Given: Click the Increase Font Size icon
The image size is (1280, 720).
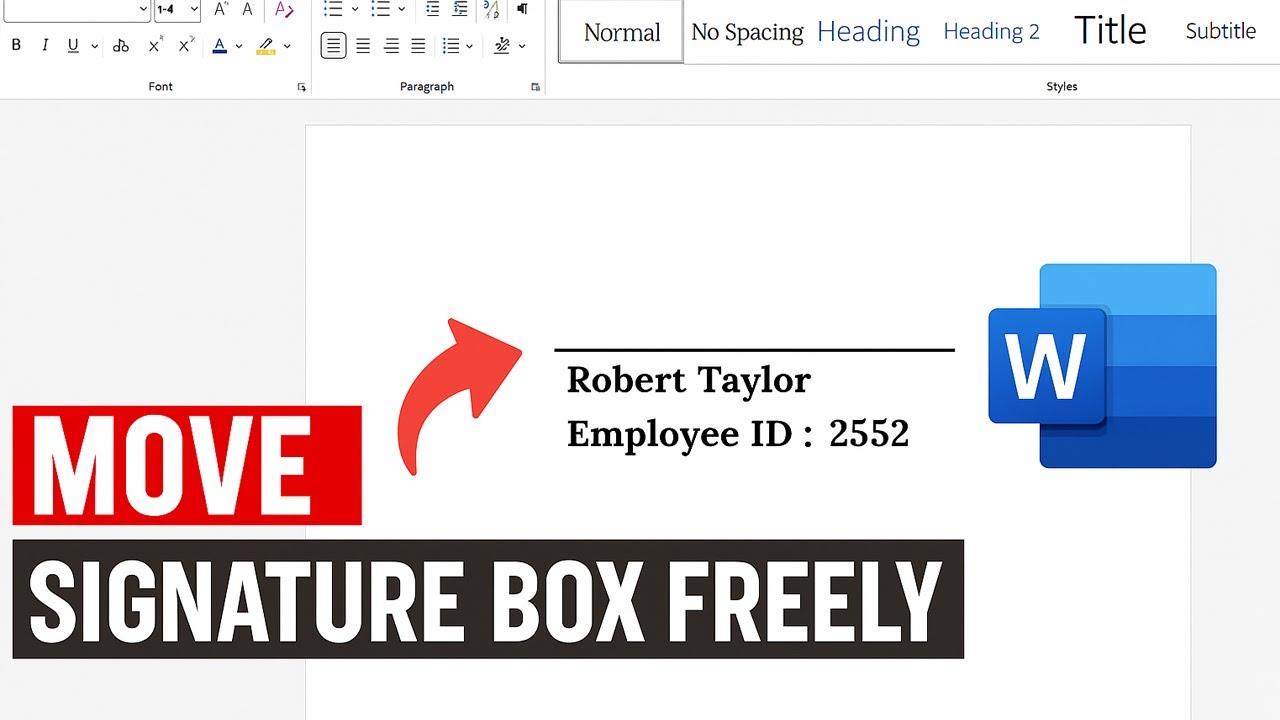Looking at the screenshot, I should [x=221, y=9].
